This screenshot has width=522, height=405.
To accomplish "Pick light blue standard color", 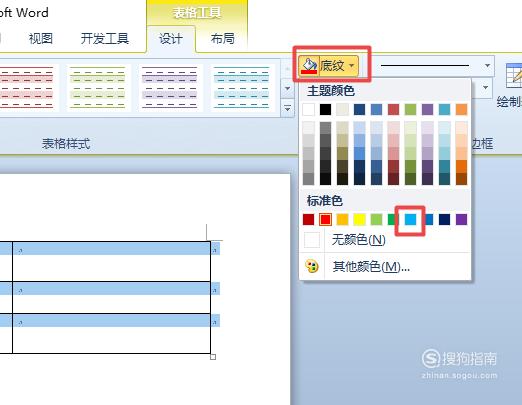I will pyautogui.click(x=410, y=219).
